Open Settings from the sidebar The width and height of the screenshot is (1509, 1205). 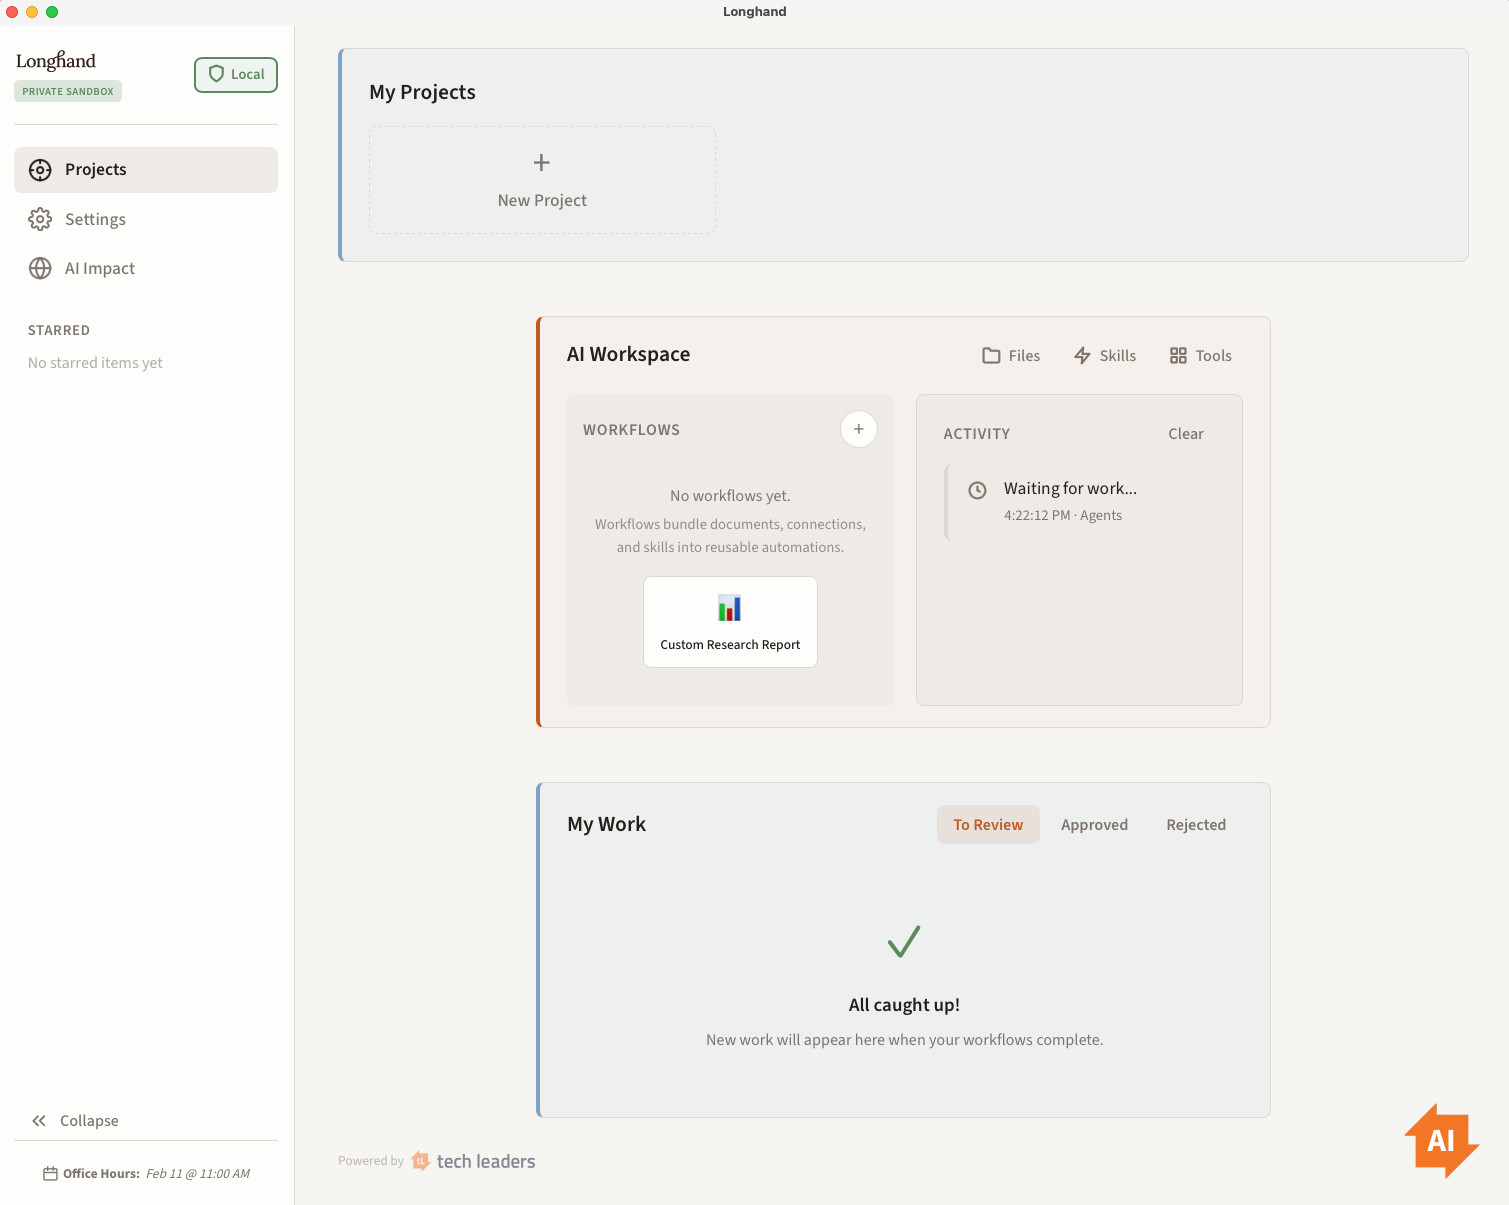[95, 219]
